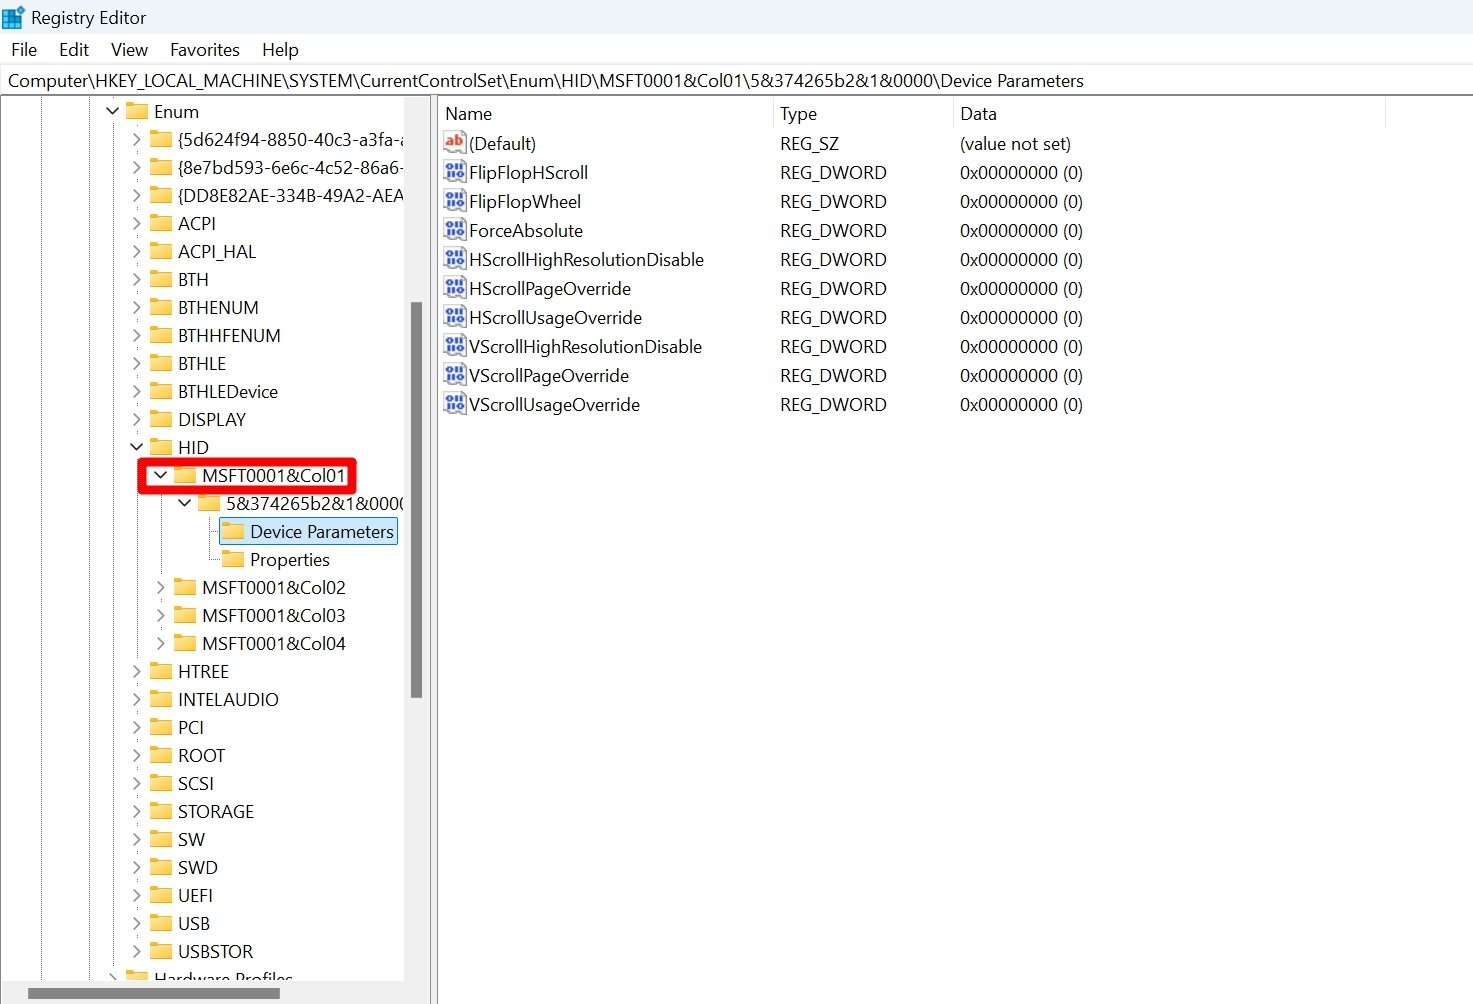The image size is (1473, 1004).
Task: Click the tree pane vertical scrollbar thumb
Action: 416,499
